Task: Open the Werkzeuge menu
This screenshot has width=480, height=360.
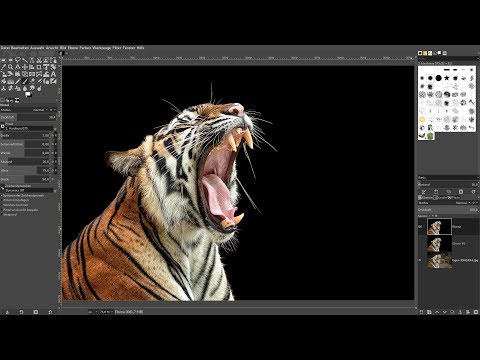Action: [x=102, y=48]
